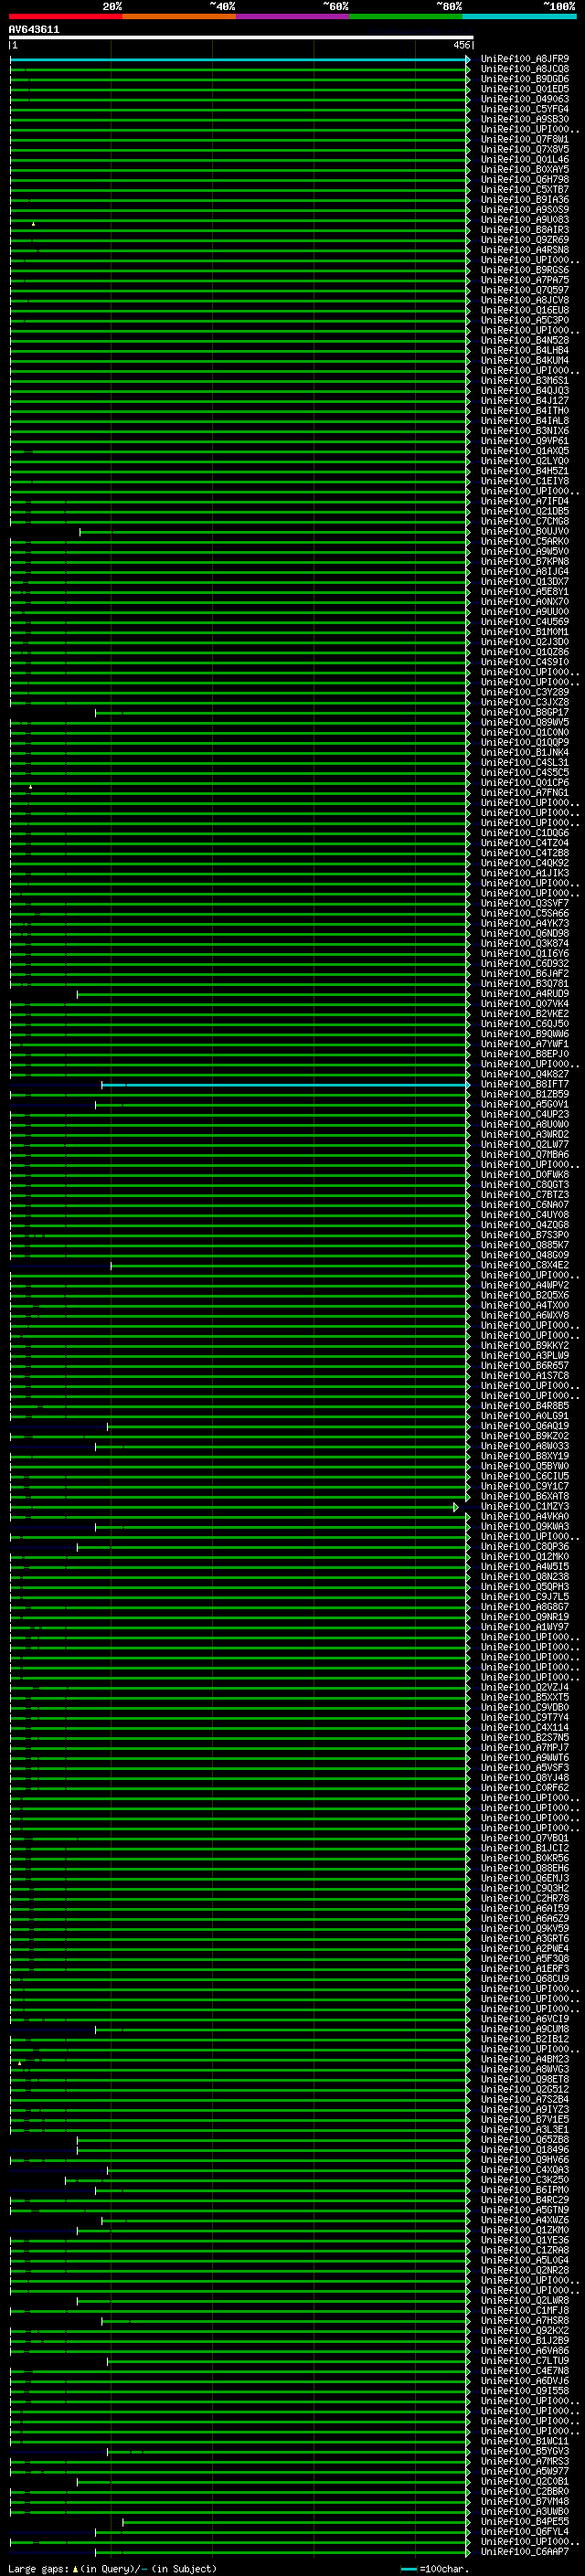Select the UniRef100_Q7MBA6 label

click(x=525, y=1155)
